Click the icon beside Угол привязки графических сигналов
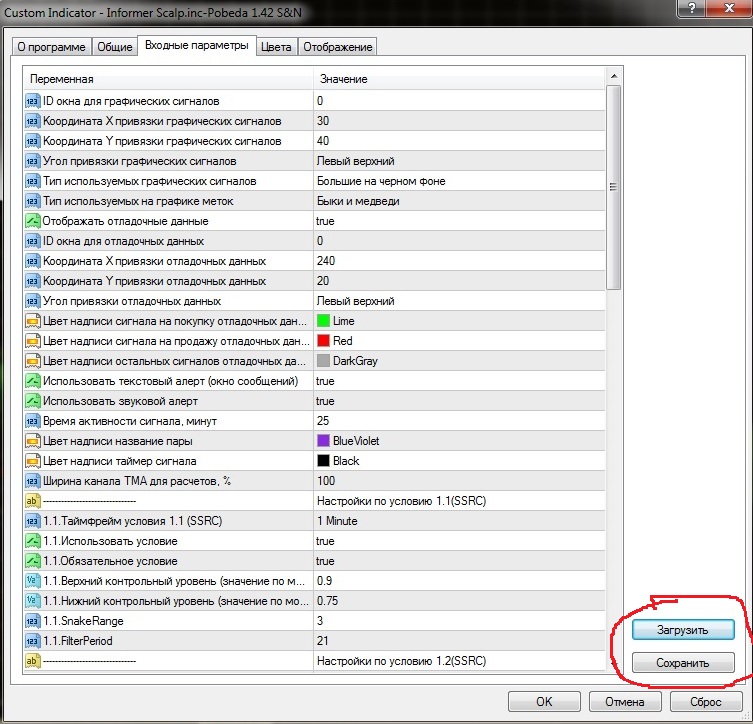The height and width of the screenshot is (724, 753). [32, 161]
